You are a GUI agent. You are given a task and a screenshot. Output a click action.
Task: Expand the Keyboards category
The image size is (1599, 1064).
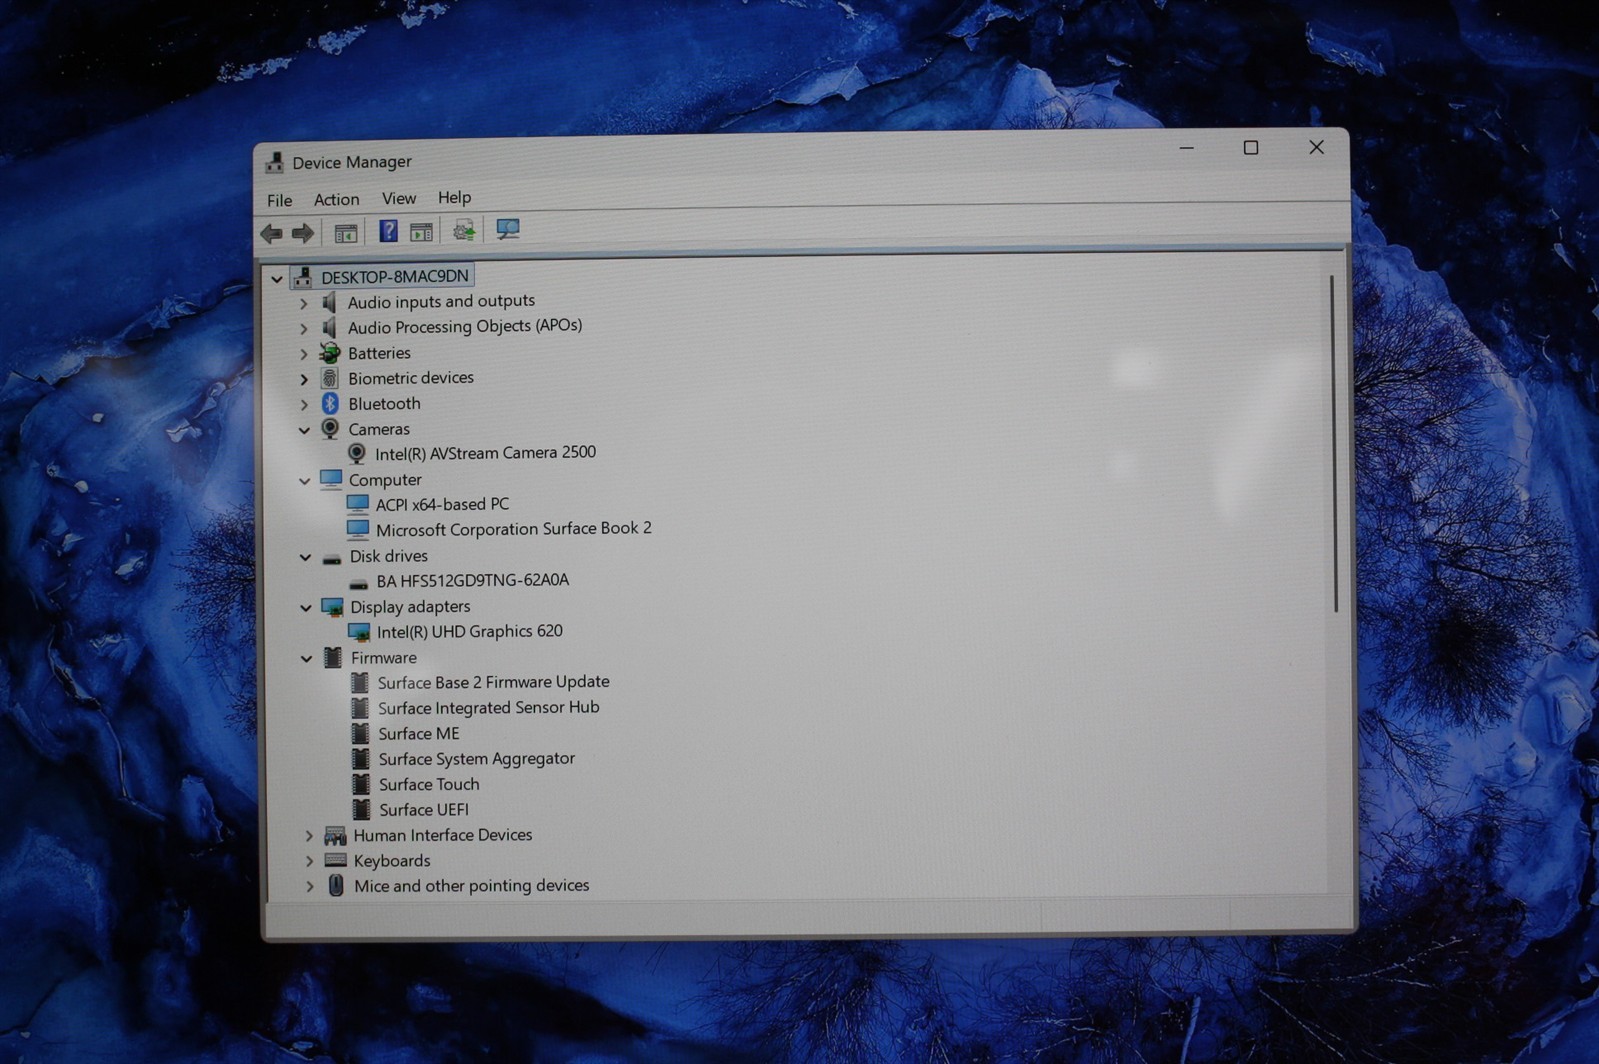click(309, 861)
